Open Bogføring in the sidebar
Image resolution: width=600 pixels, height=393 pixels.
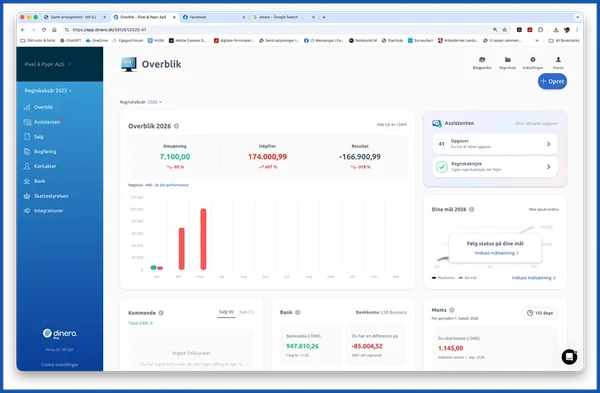pyautogui.click(x=40, y=152)
